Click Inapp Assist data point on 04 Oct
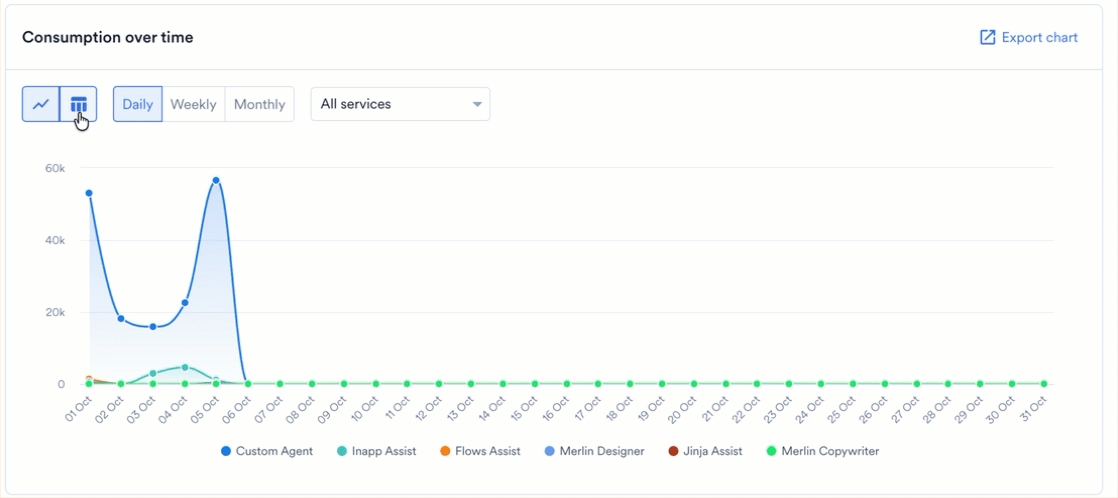This screenshot has height=498, width=1118. tap(185, 367)
